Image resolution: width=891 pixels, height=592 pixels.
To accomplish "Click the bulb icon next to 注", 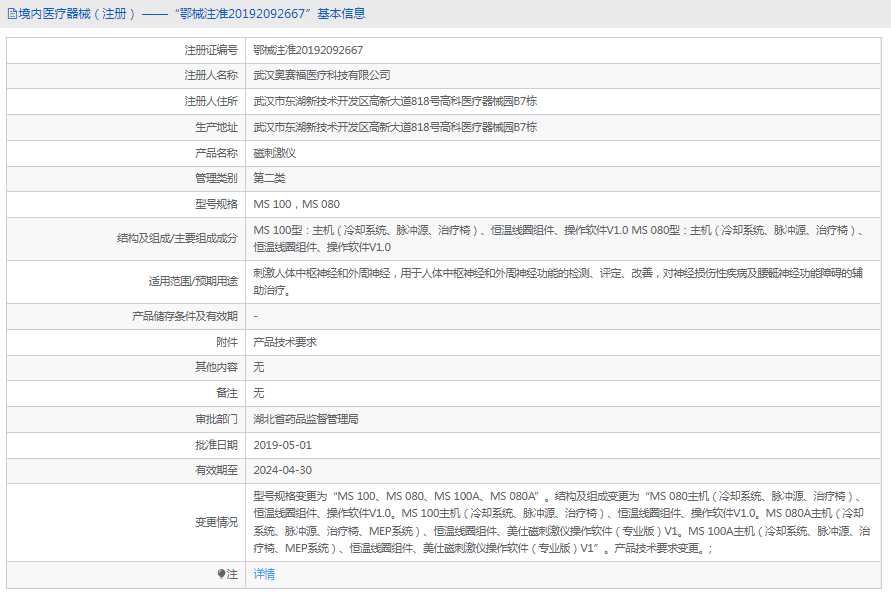I will [222, 574].
